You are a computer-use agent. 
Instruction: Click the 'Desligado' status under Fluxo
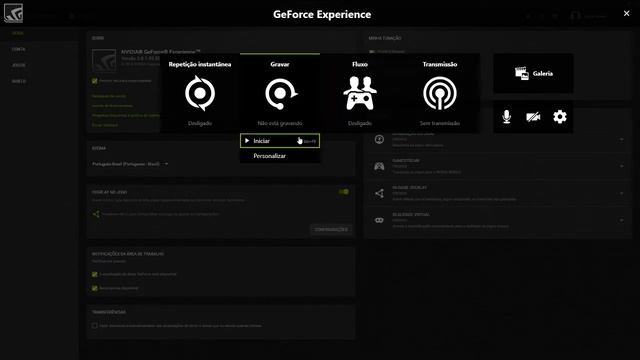(360, 123)
